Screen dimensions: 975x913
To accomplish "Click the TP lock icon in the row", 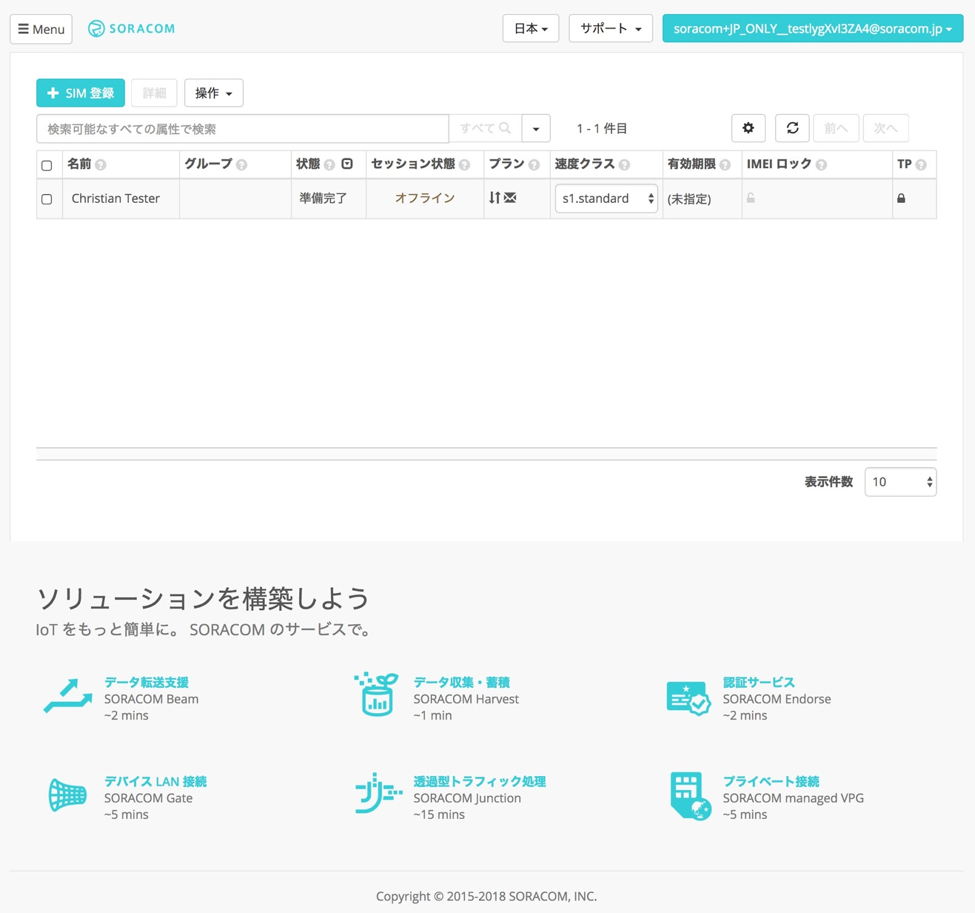I will 901,198.
